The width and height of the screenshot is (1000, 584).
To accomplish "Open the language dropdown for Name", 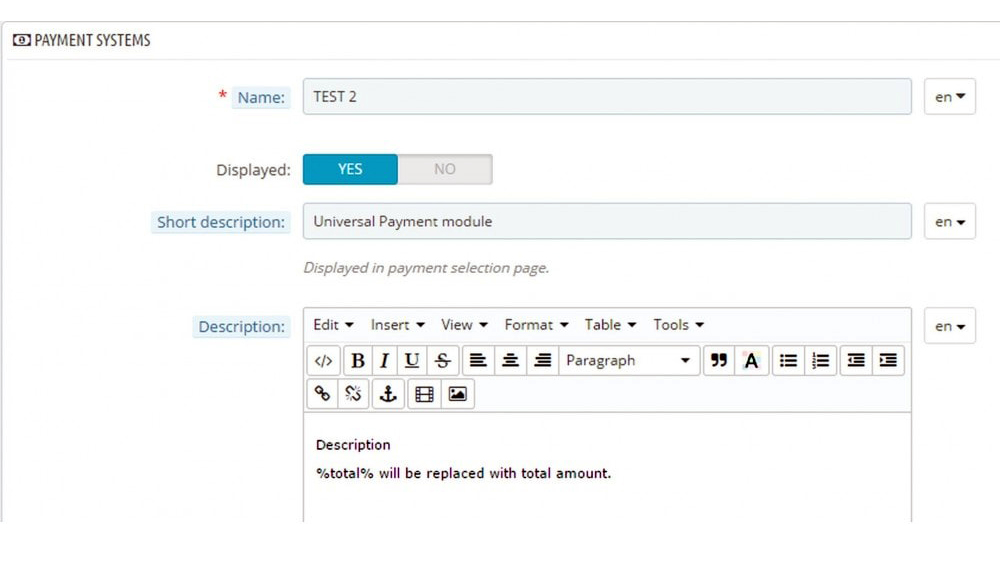I will [x=950, y=97].
